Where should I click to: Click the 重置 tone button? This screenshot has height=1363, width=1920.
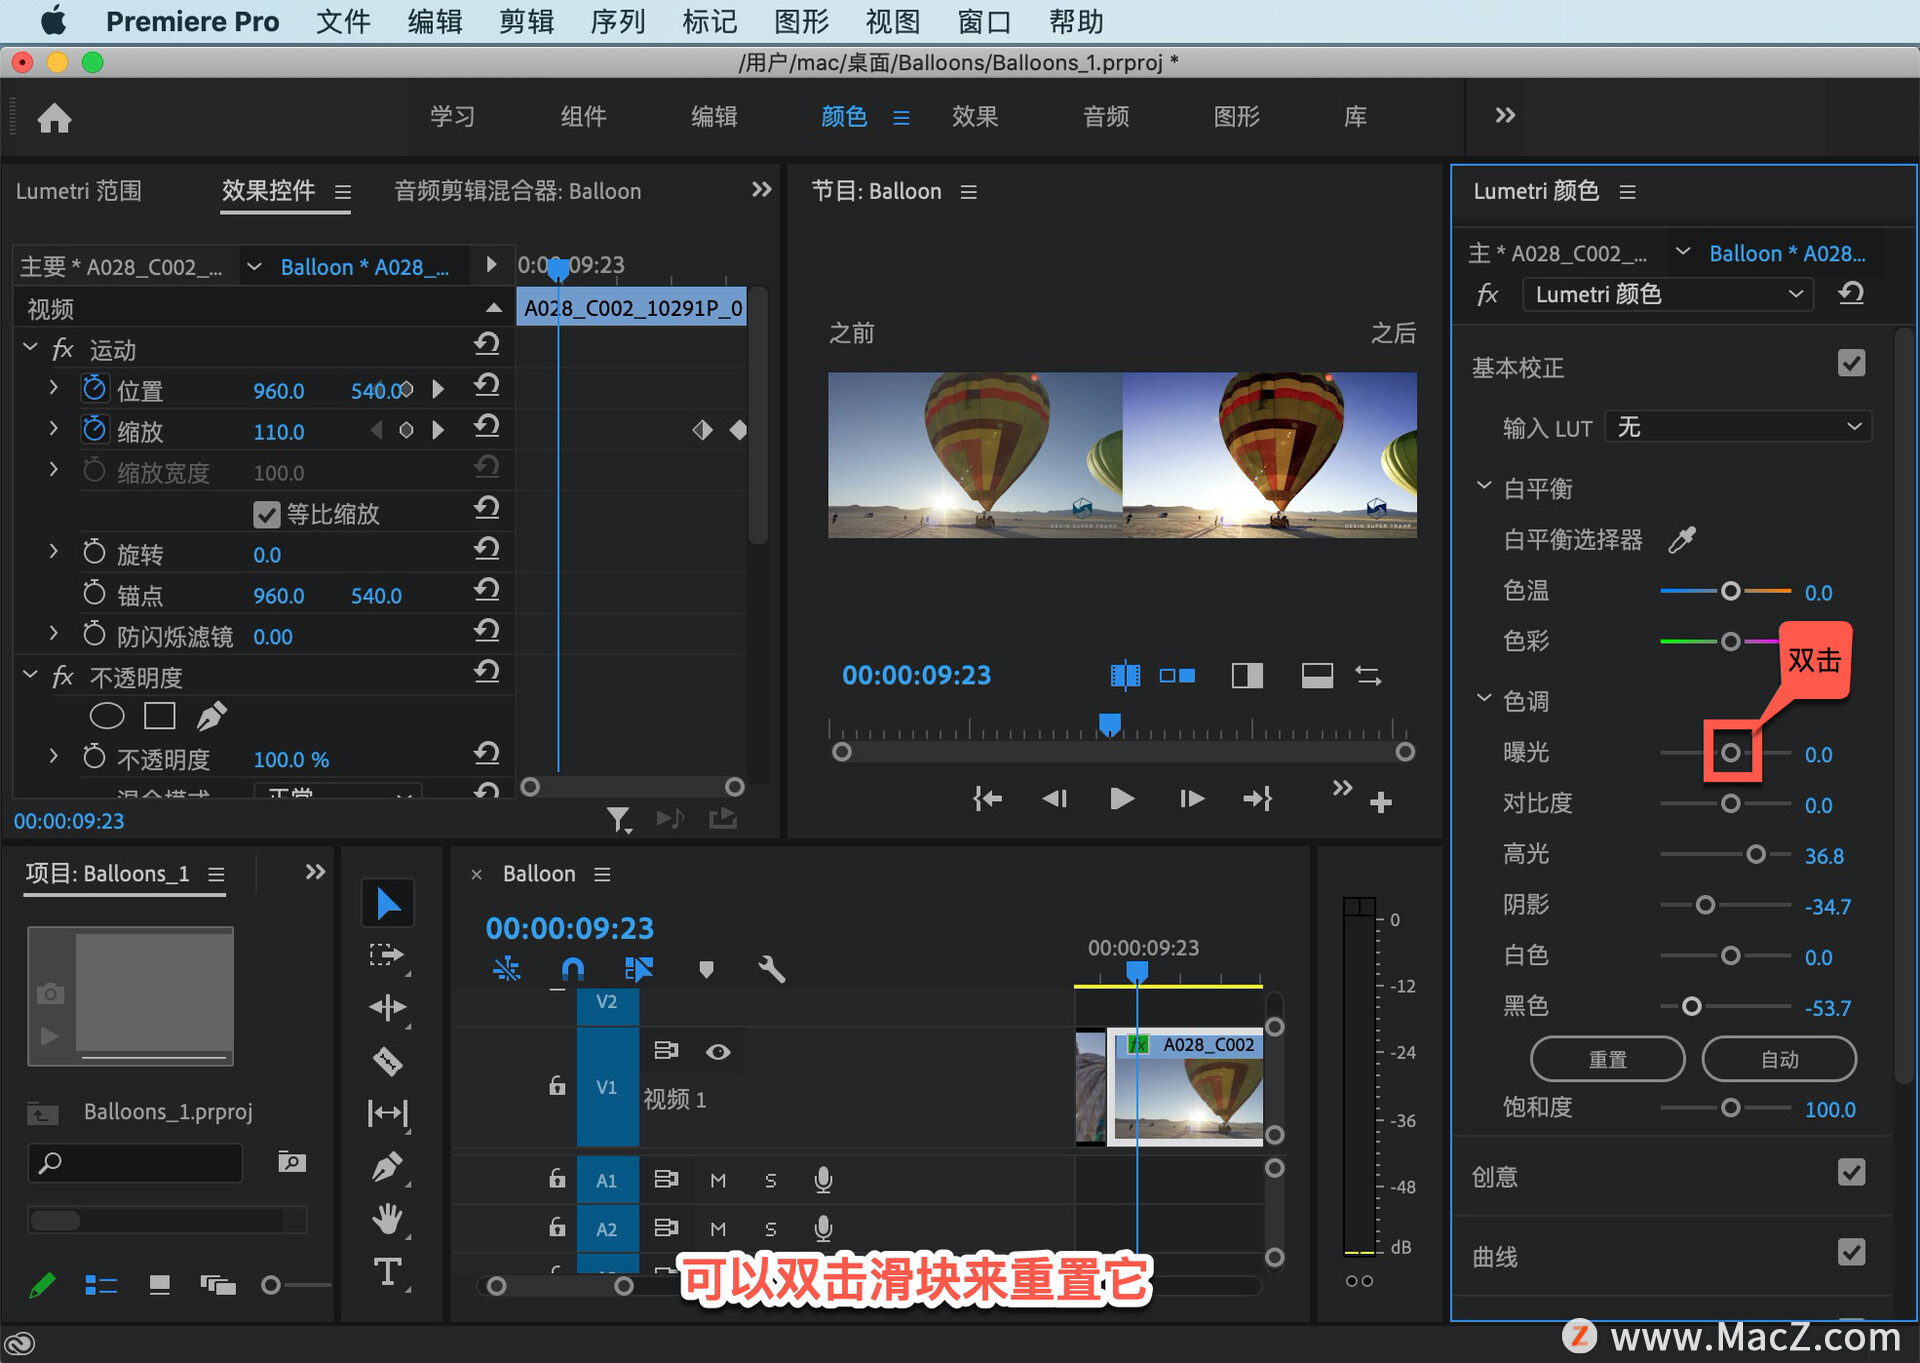pyautogui.click(x=1607, y=1059)
